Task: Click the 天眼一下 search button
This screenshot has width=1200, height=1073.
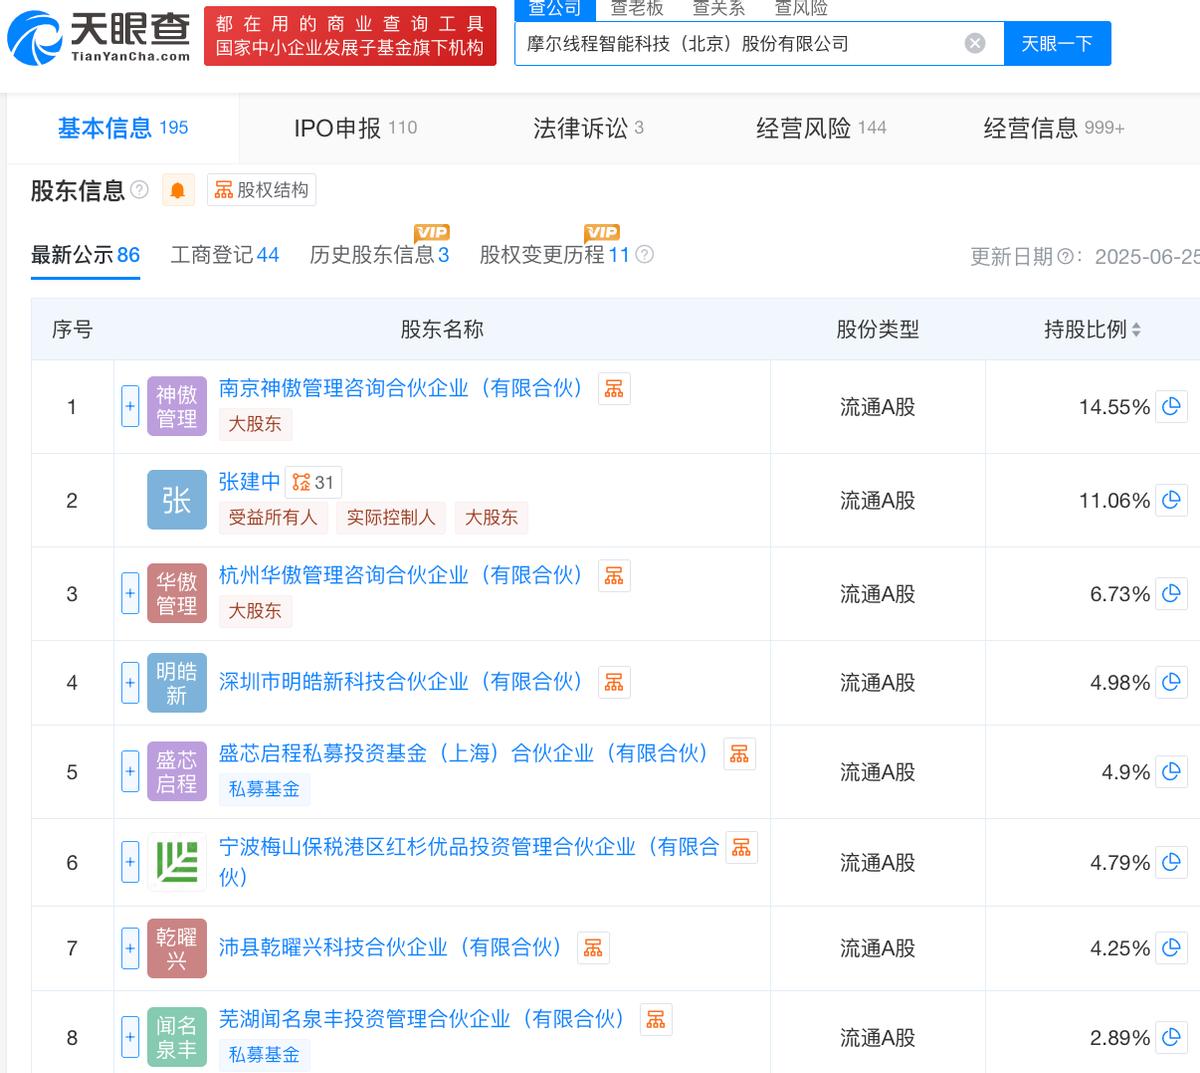Action: coord(1056,44)
